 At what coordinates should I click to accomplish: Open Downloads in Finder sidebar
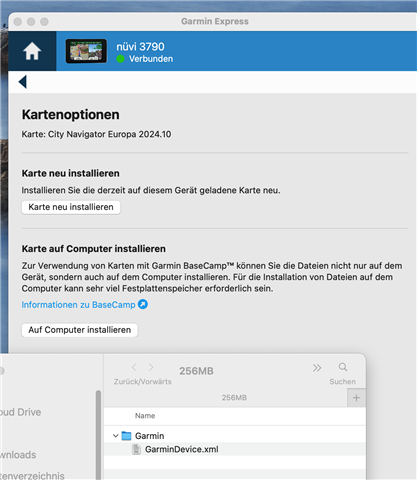click(x=18, y=455)
